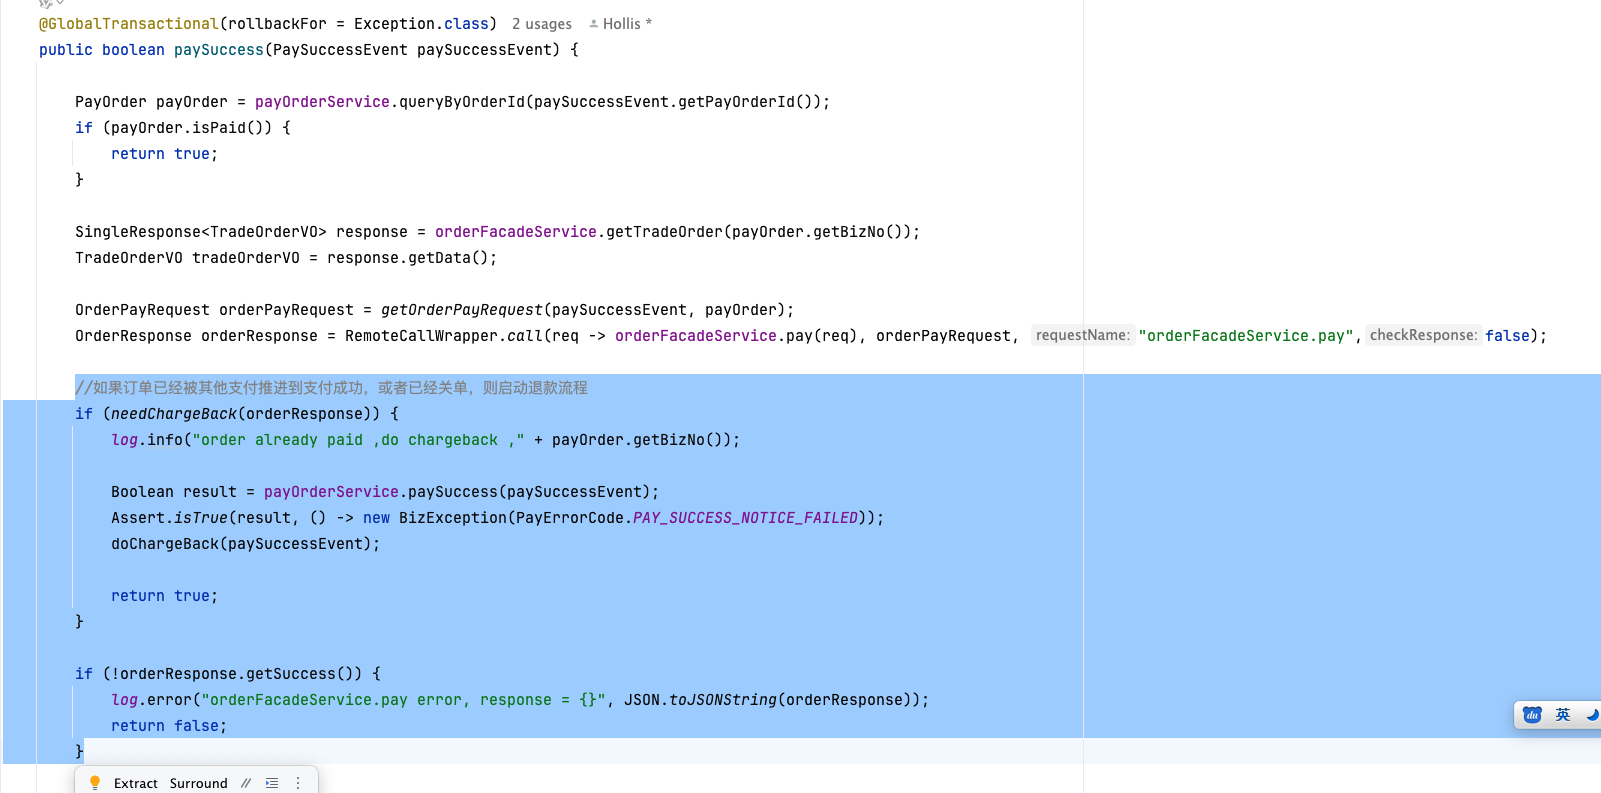
Task: Click the requestName parameter hint
Action: 1082,336
